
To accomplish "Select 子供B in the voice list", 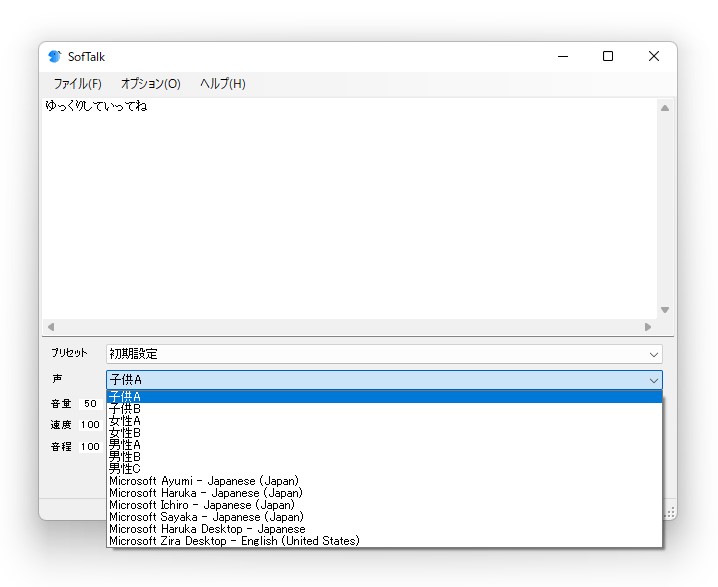I will tap(384, 408).
